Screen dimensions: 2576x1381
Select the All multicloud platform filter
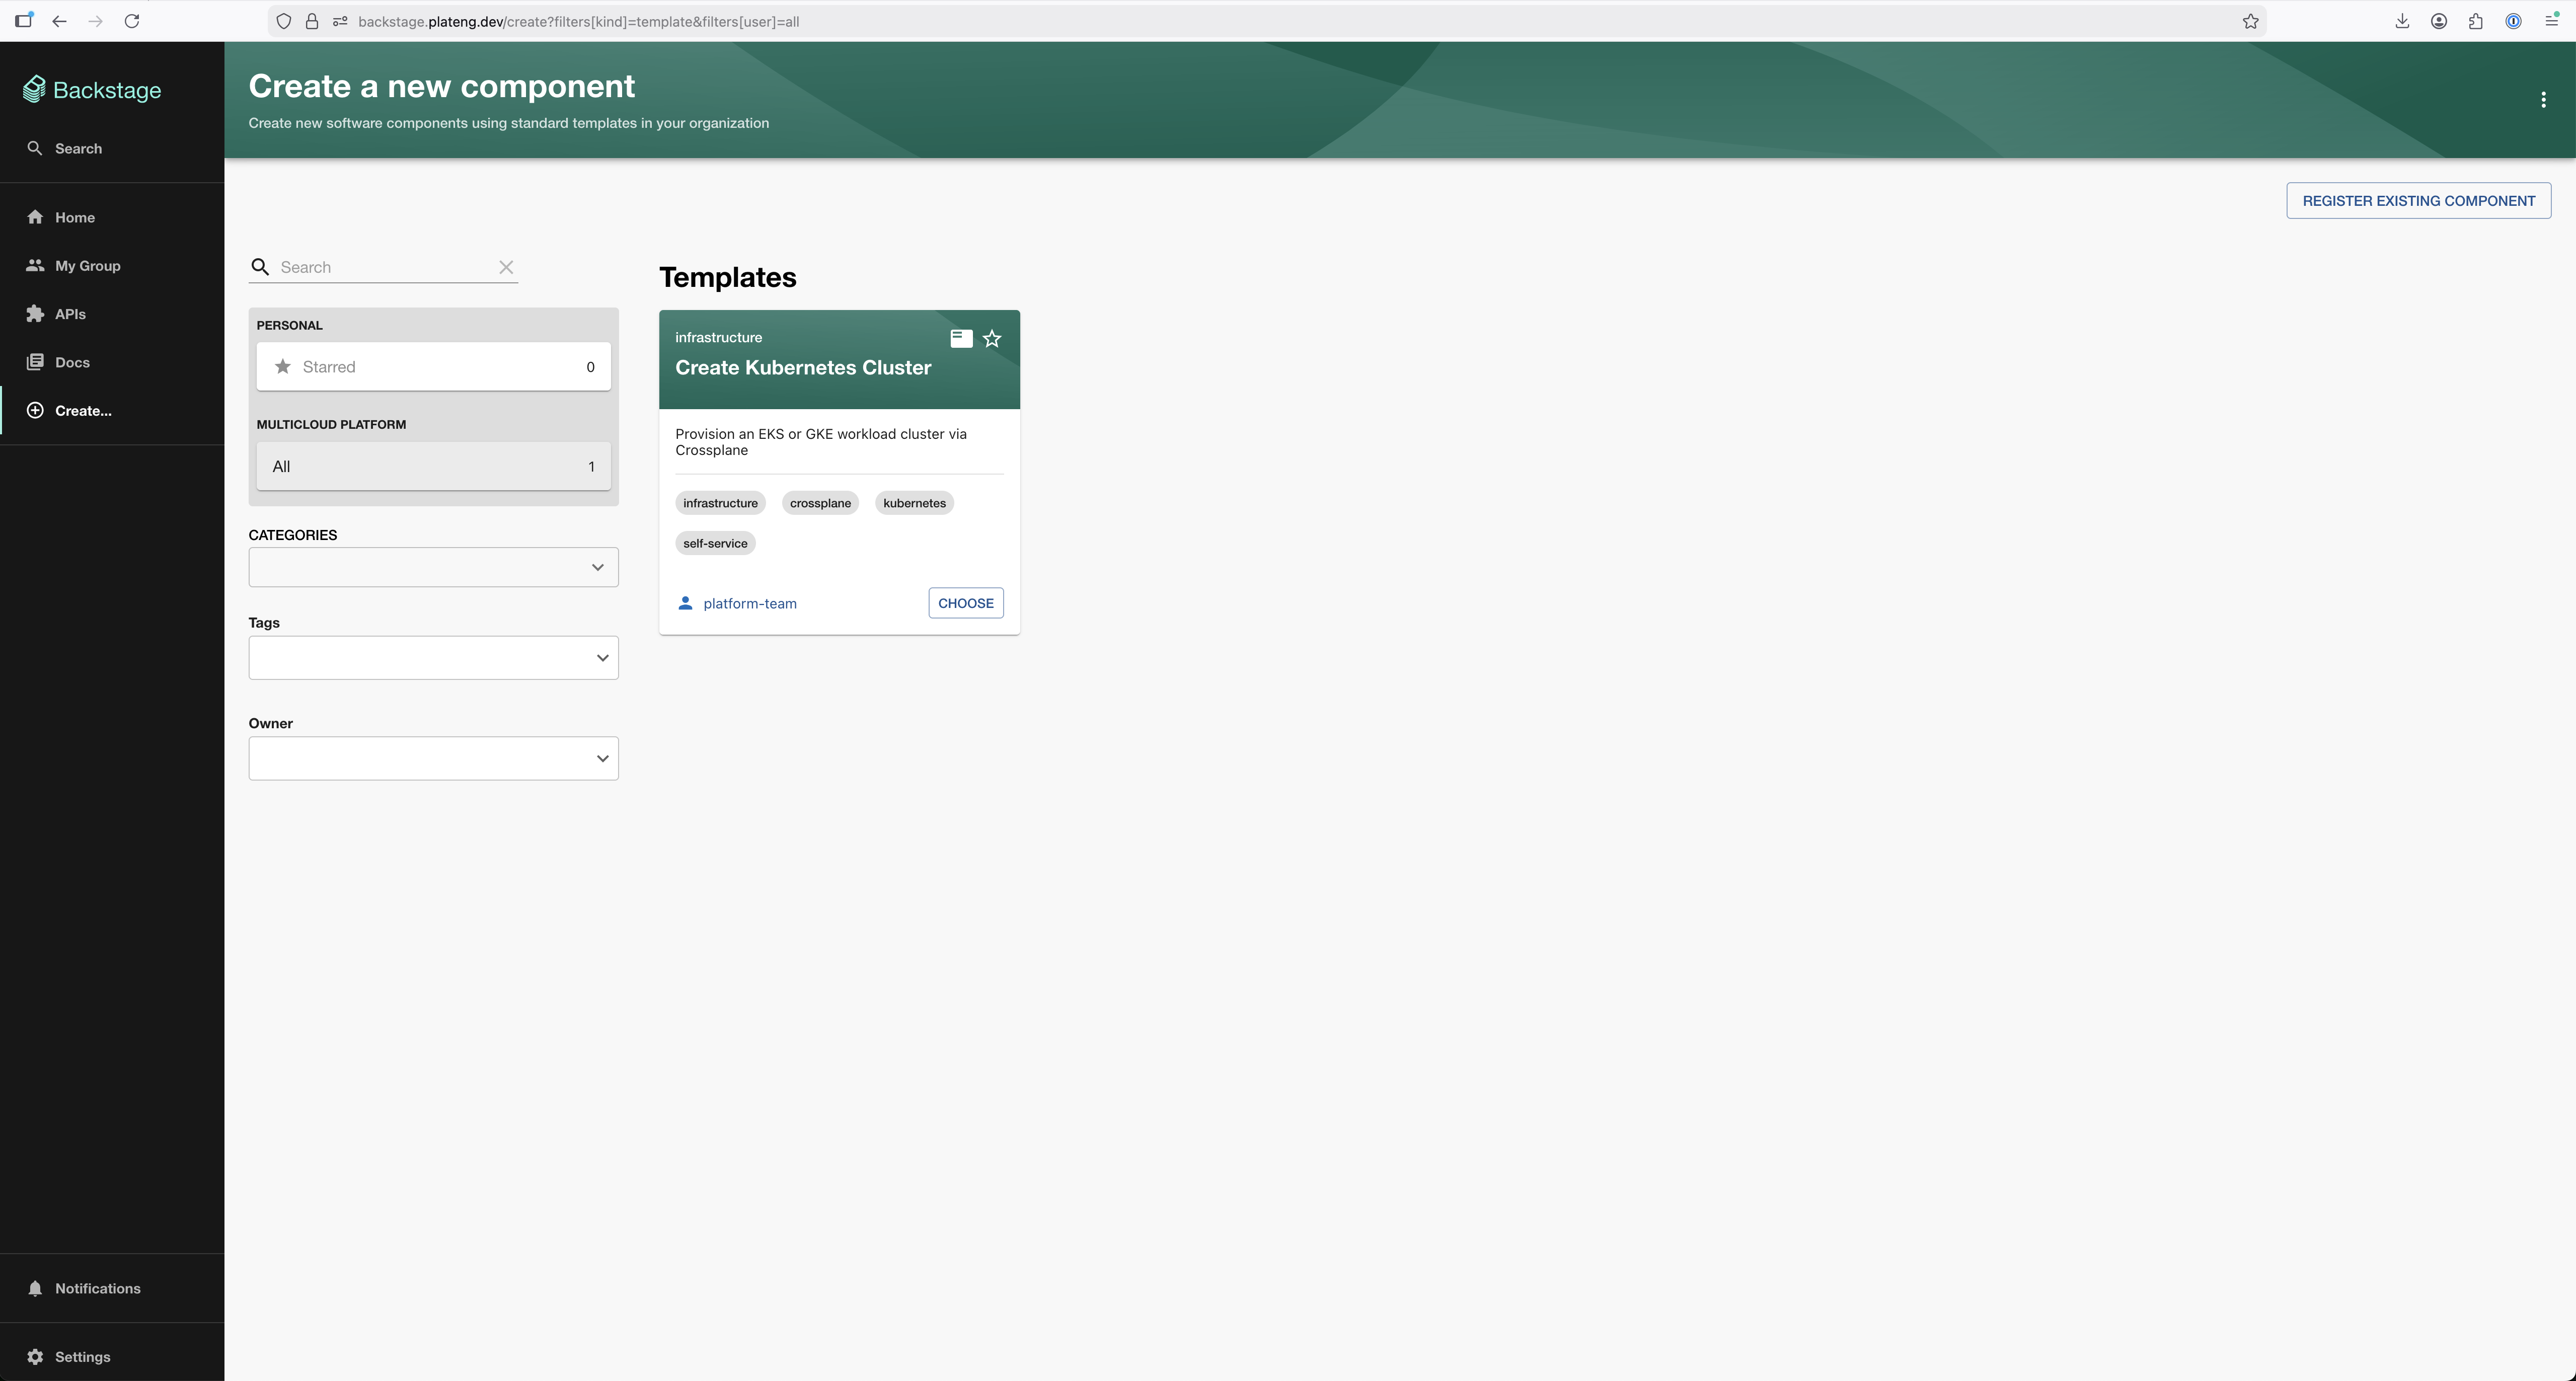pos(433,465)
